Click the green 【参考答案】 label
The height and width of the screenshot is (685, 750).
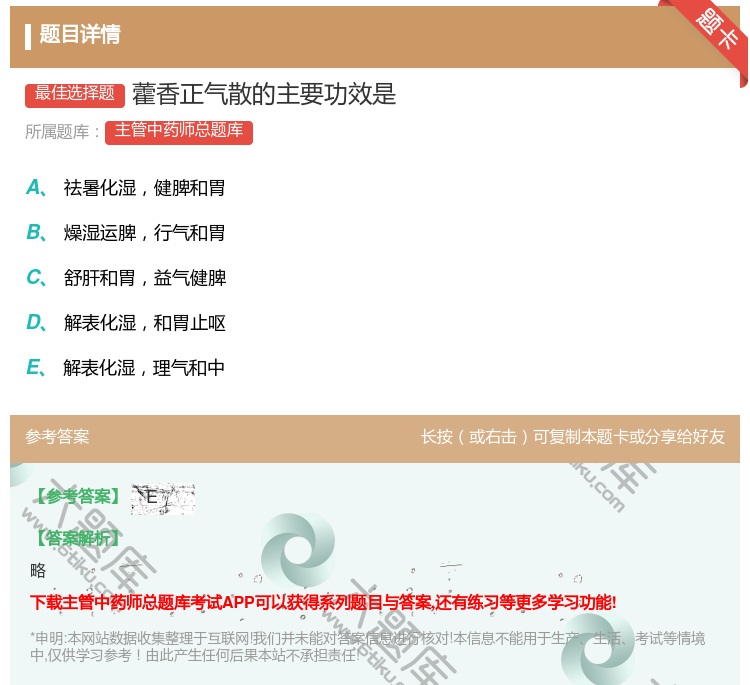[76, 496]
